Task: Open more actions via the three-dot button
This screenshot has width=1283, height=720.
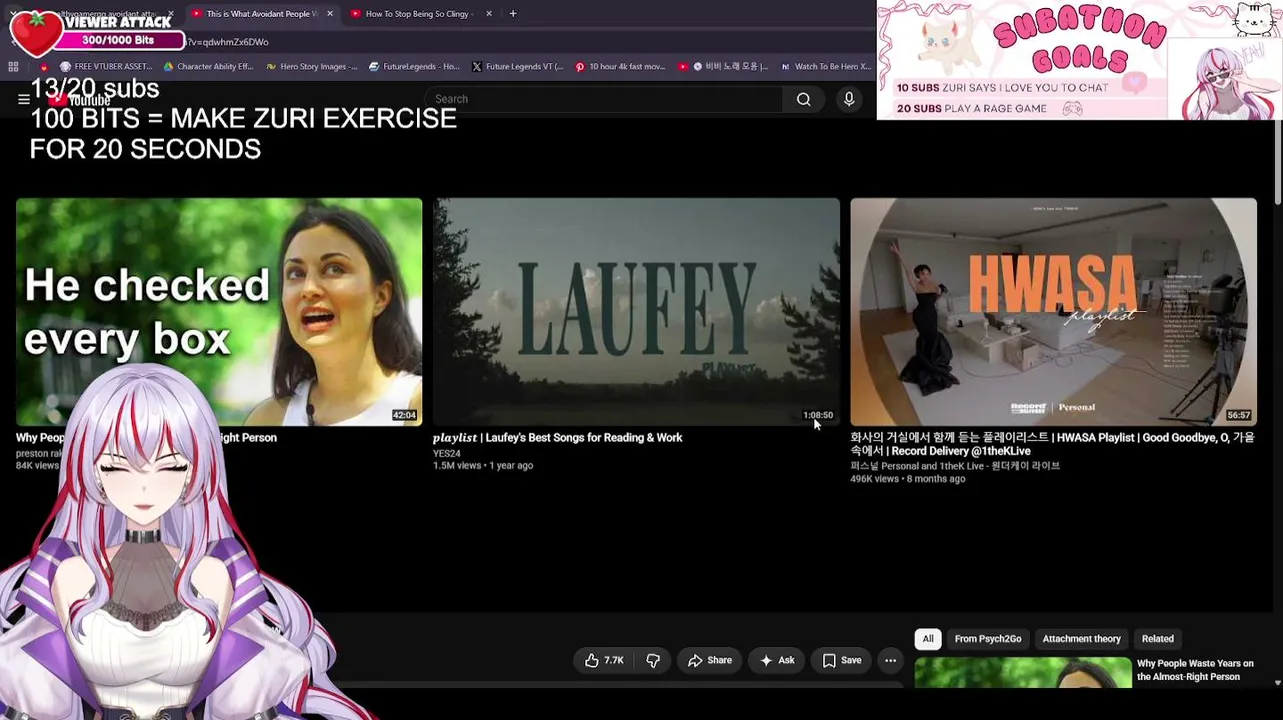Action: click(890, 660)
